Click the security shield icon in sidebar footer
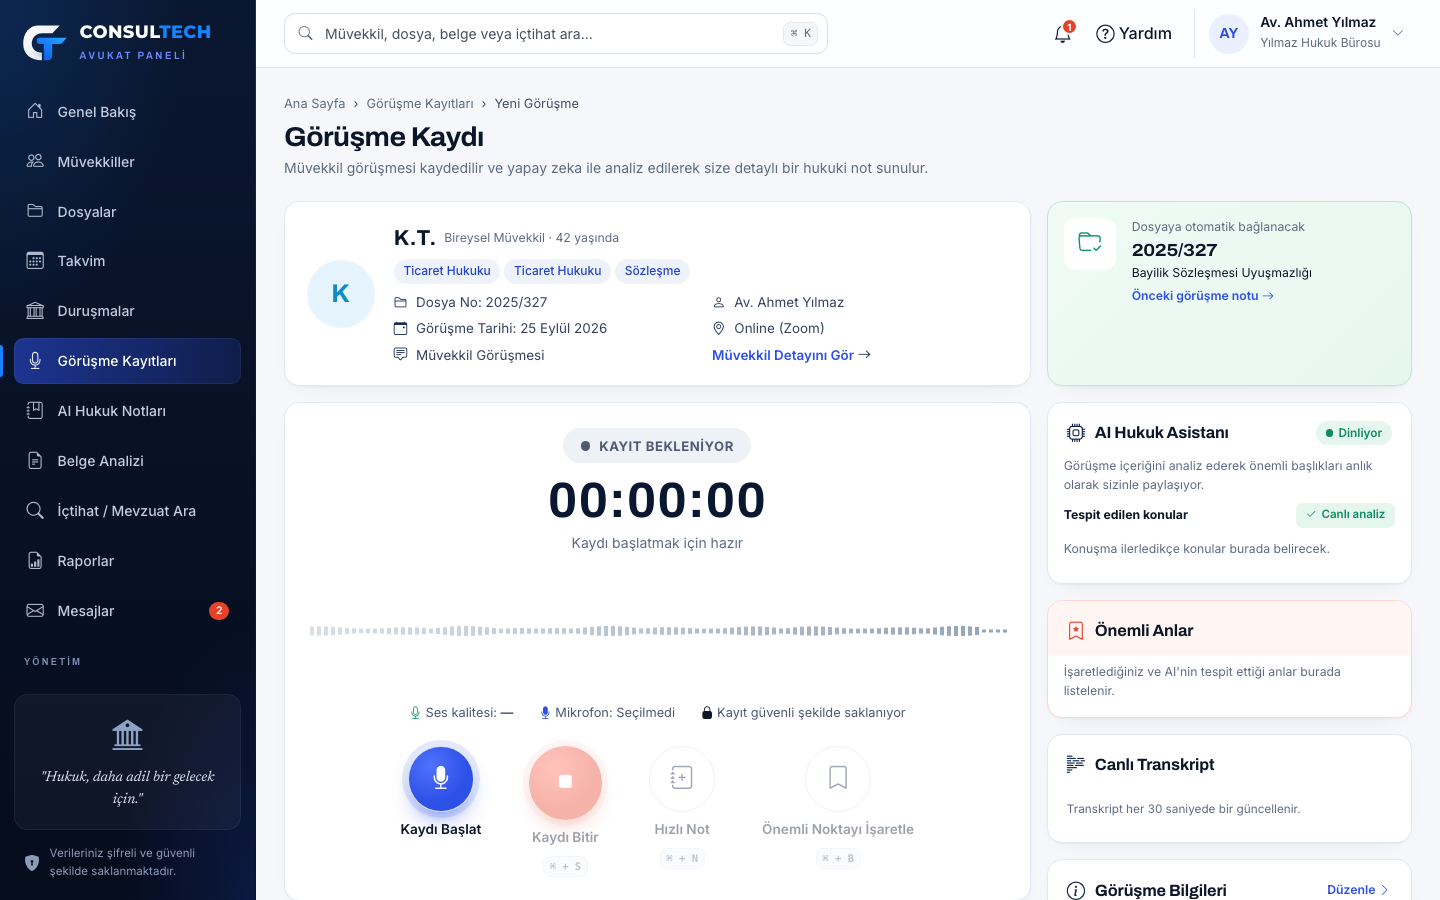1440x900 pixels. 32,862
